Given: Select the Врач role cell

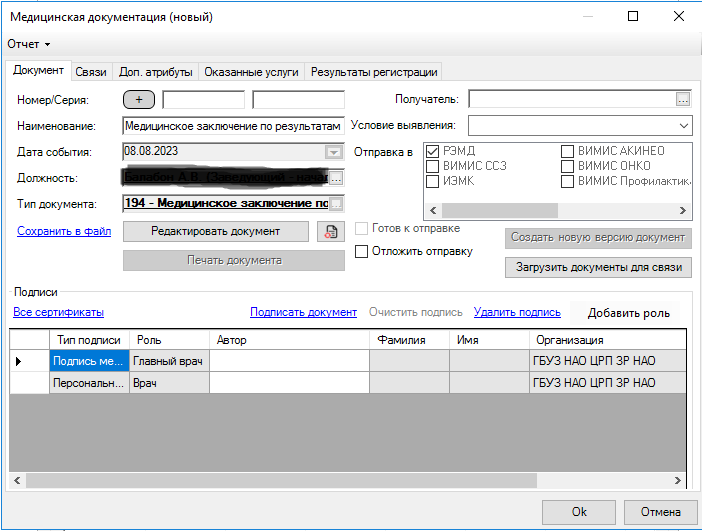Looking at the screenshot, I should (x=169, y=383).
